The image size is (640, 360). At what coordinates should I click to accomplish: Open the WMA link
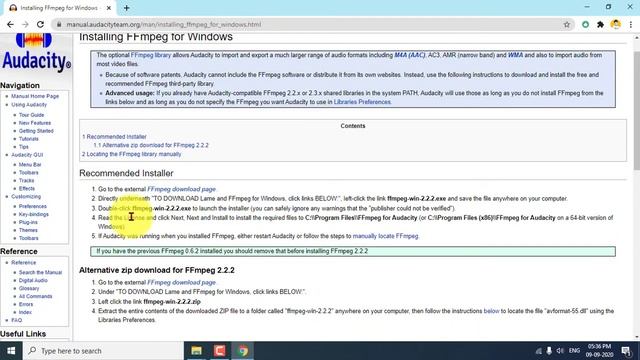[515, 55]
